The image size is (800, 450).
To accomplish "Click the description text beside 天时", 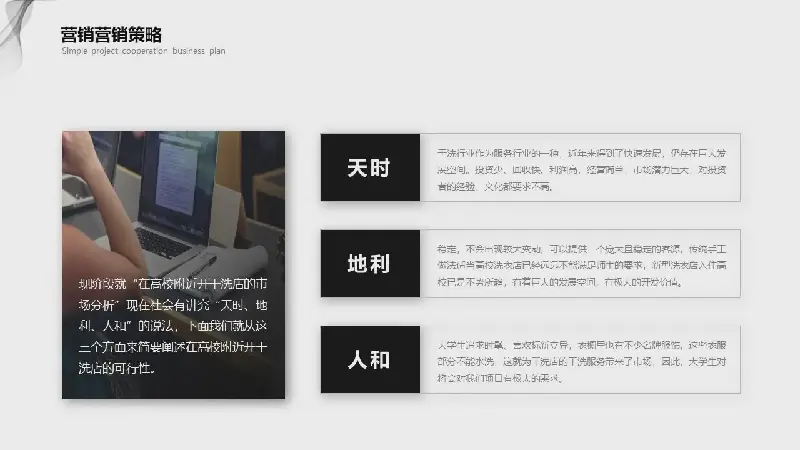I will click(x=581, y=169).
